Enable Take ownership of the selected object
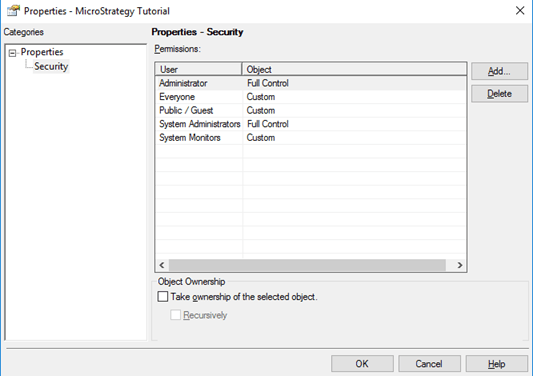 pyautogui.click(x=163, y=296)
